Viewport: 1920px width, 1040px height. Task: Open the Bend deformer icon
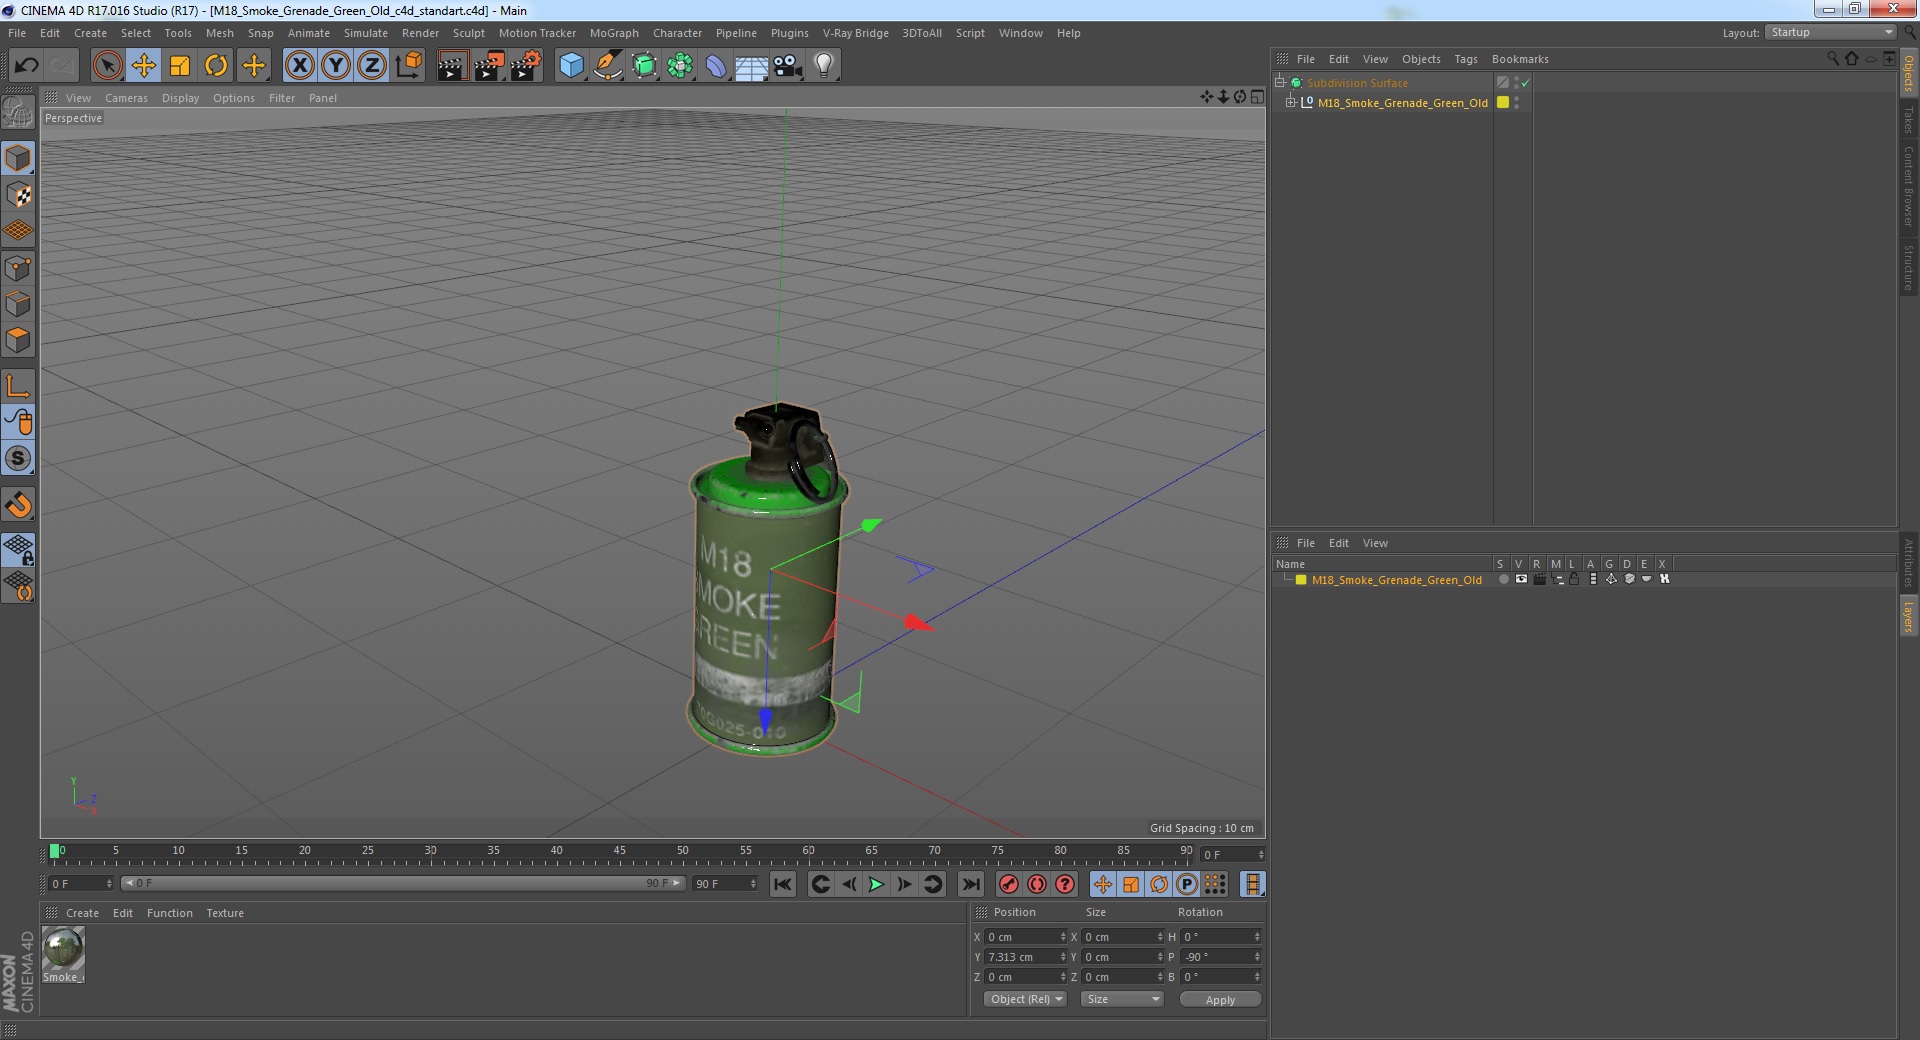click(x=716, y=66)
